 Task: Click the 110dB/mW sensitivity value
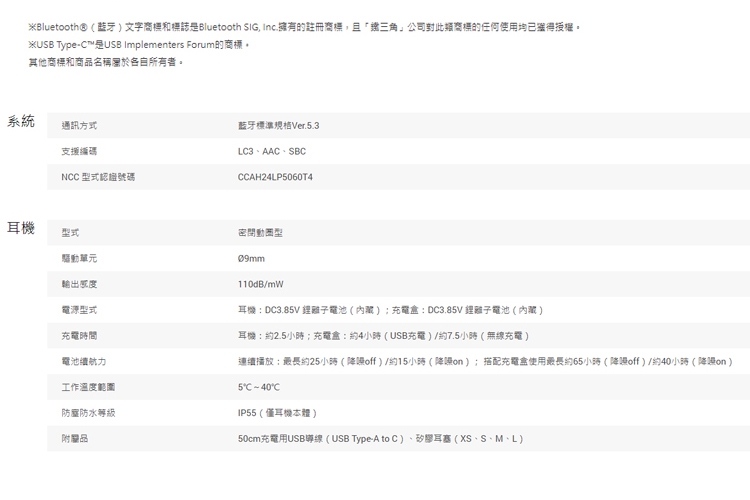261,284
